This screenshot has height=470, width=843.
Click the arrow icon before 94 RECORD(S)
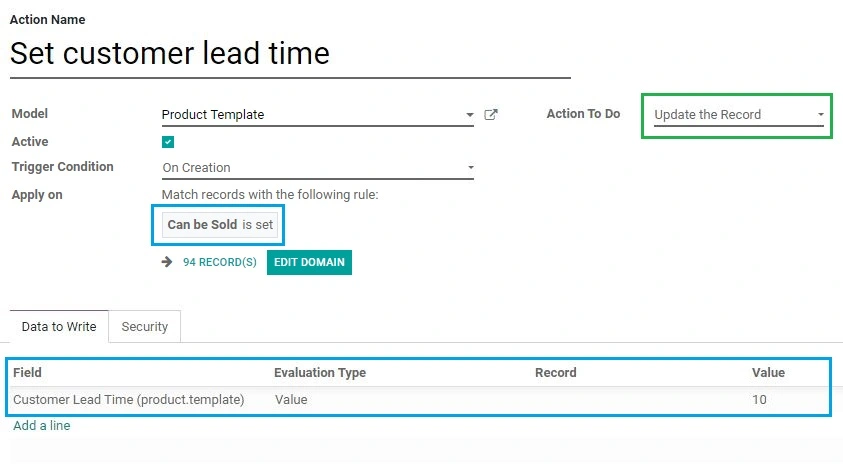[x=167, y=262]
